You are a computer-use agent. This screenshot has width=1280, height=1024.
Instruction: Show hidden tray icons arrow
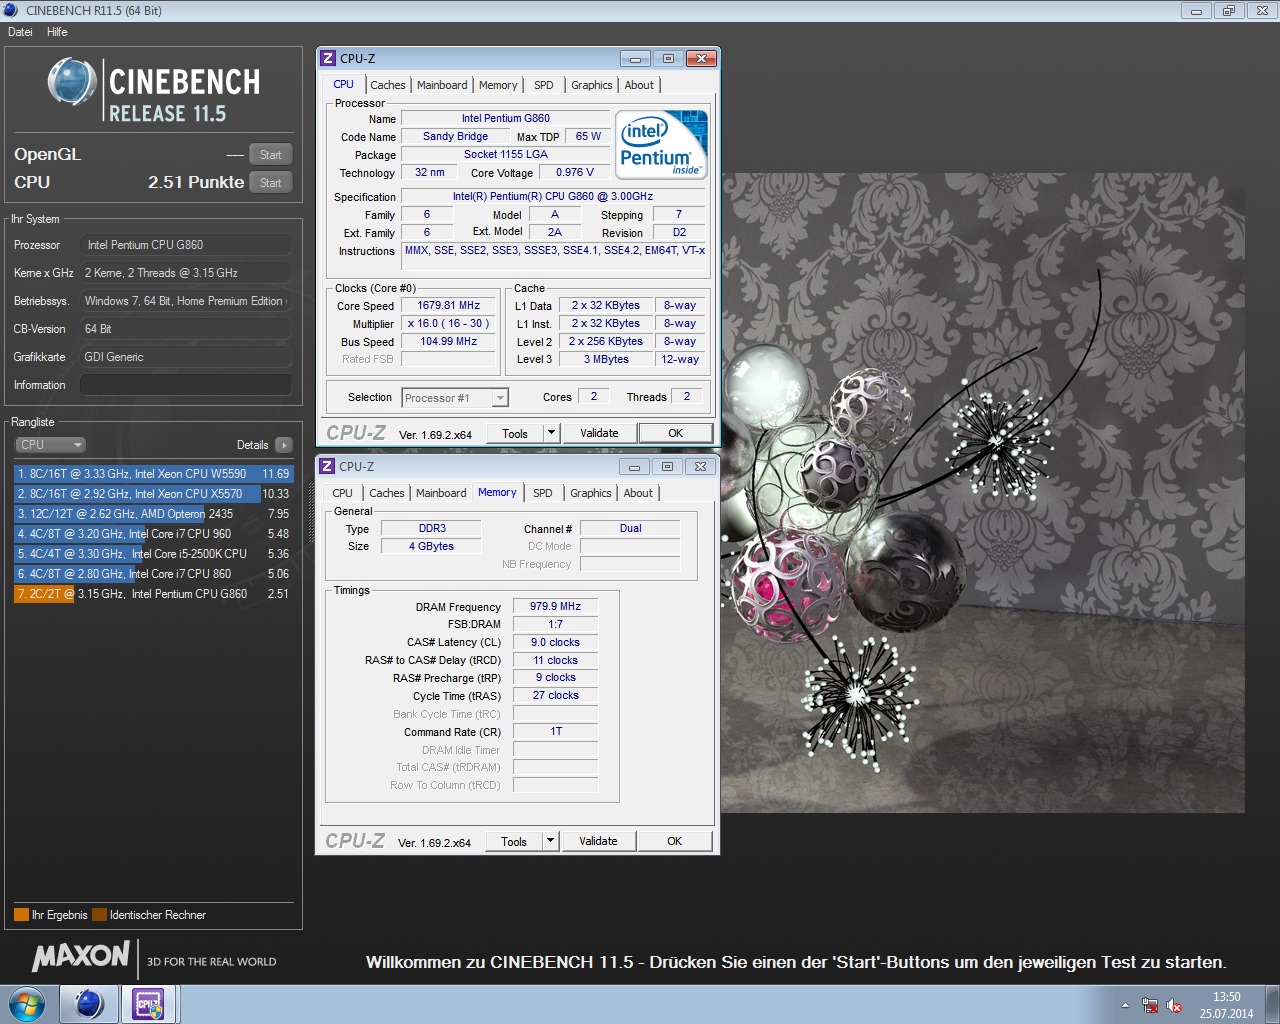click(1125, 1005)
